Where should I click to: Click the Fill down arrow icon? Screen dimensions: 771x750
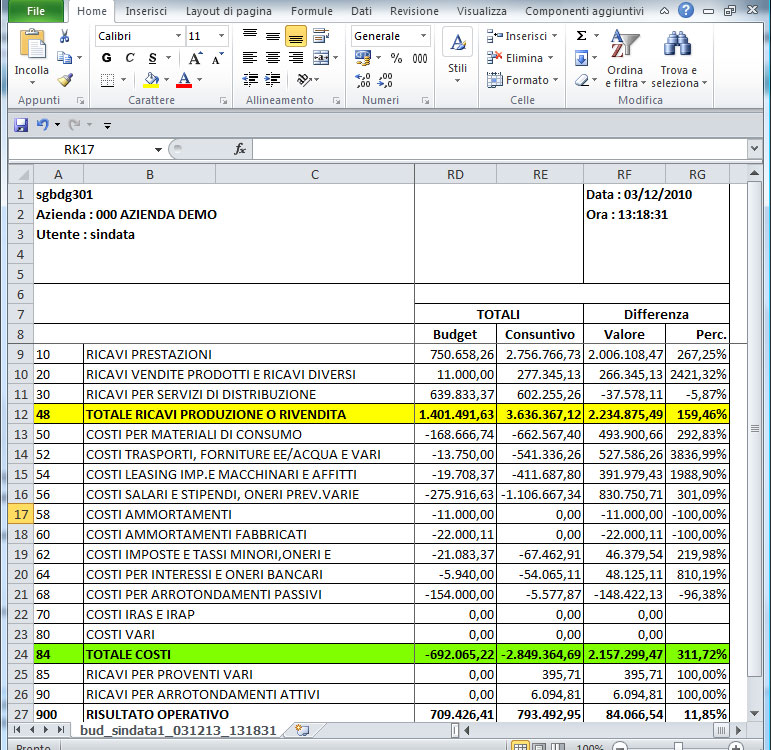pyautogui.click(x=581, y=59)
